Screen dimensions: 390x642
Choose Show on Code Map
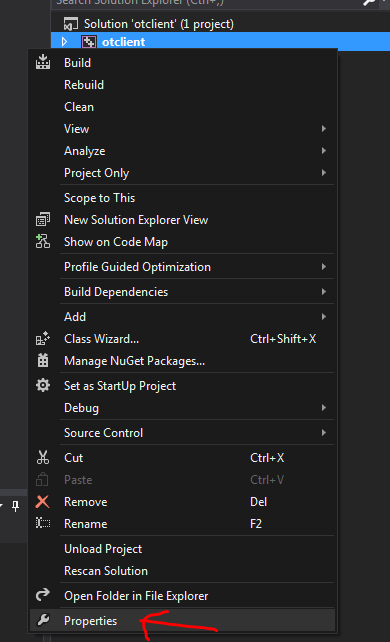click(183, 242)
